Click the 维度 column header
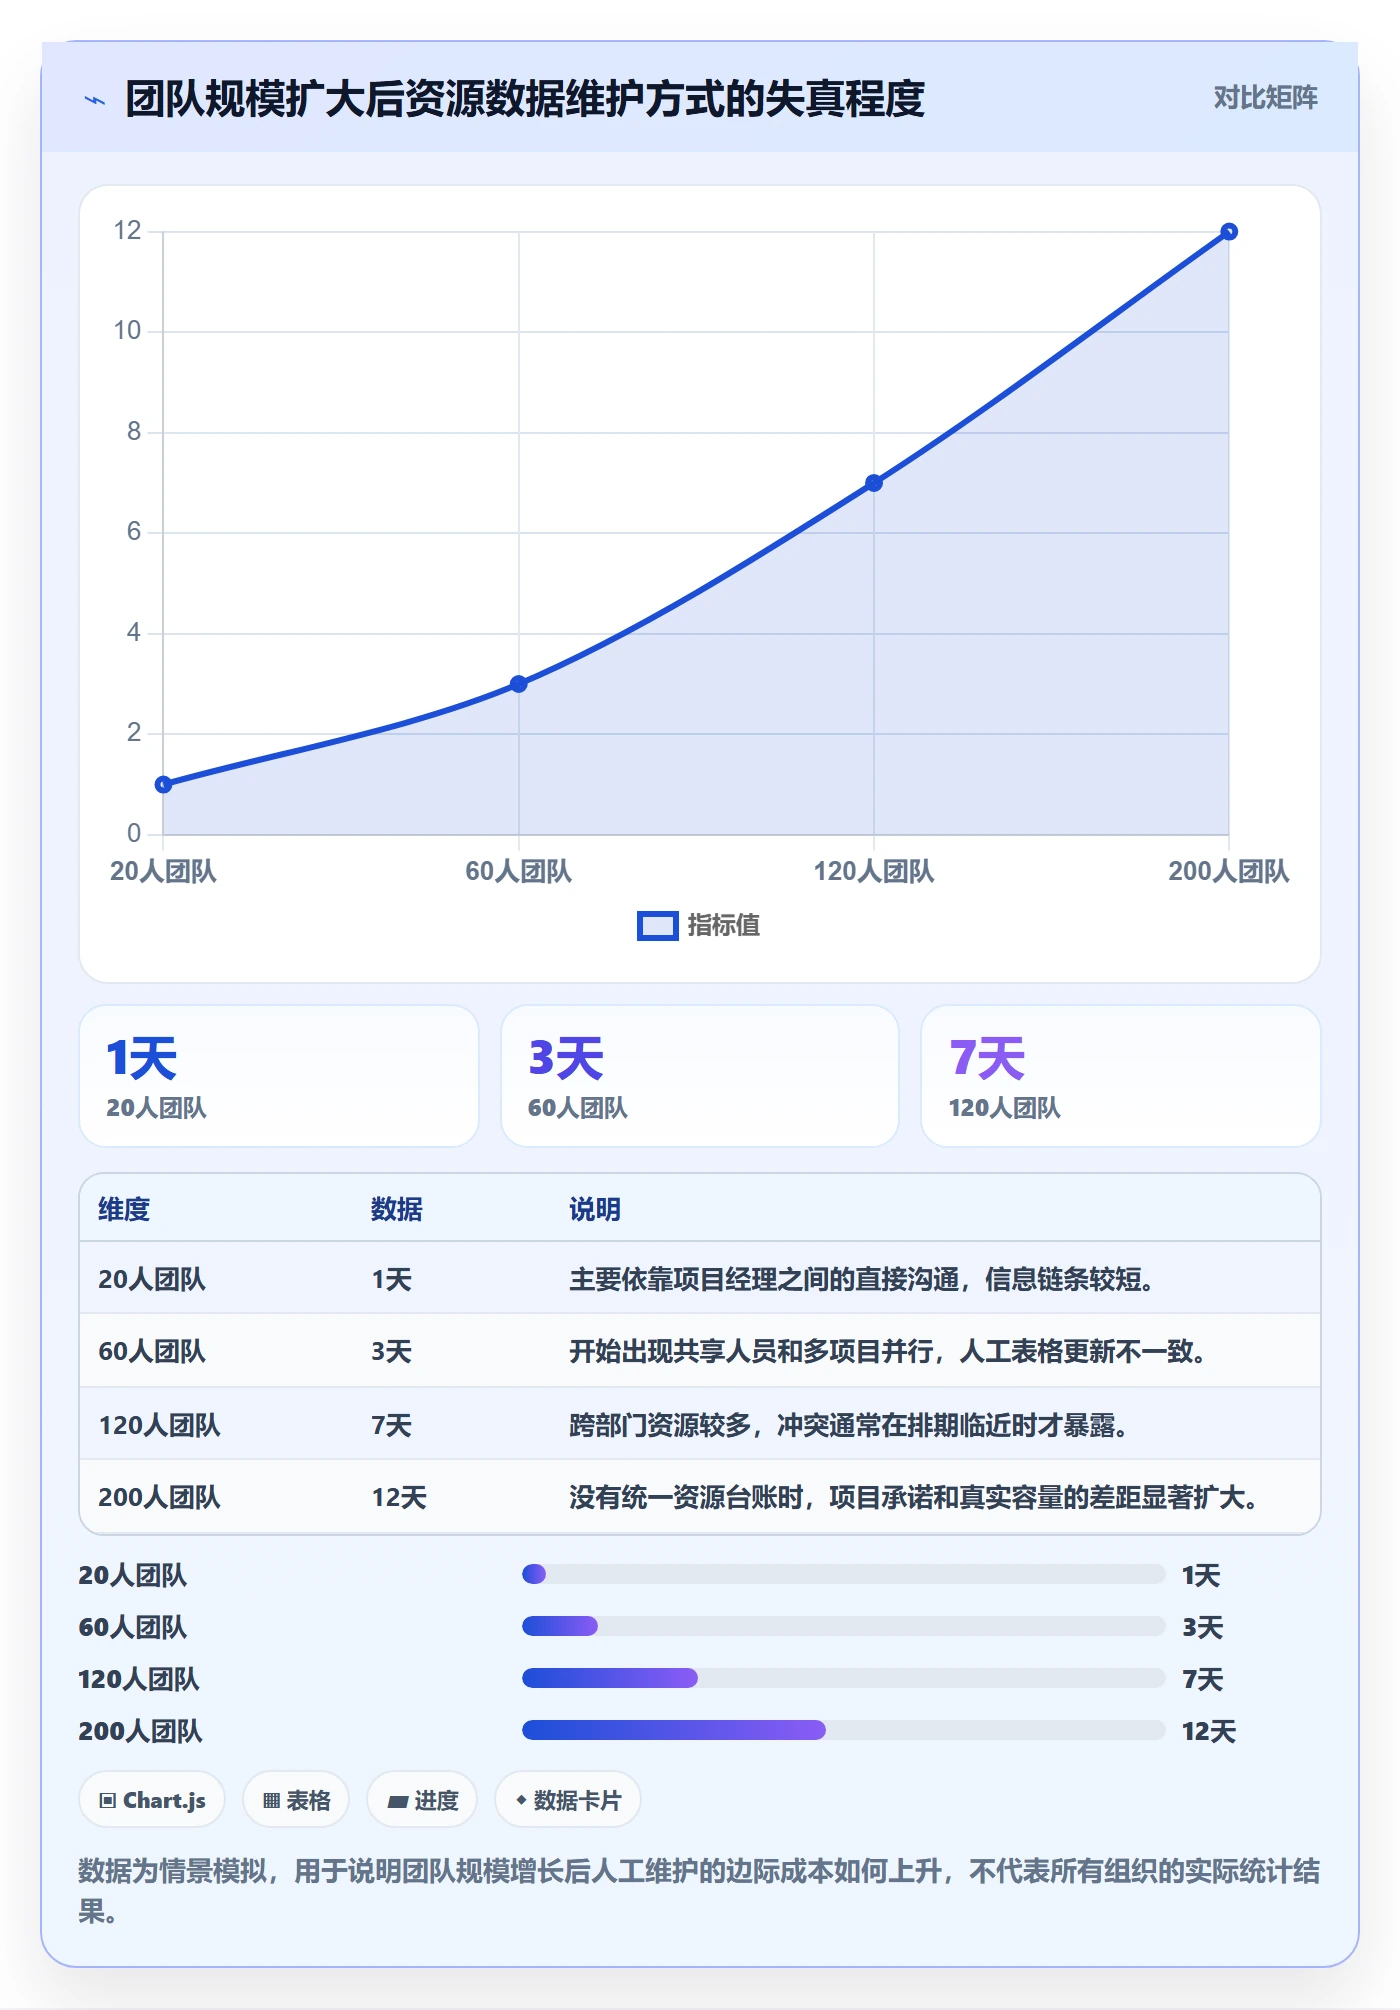1400x2010 pixels. click(124, 1209)
